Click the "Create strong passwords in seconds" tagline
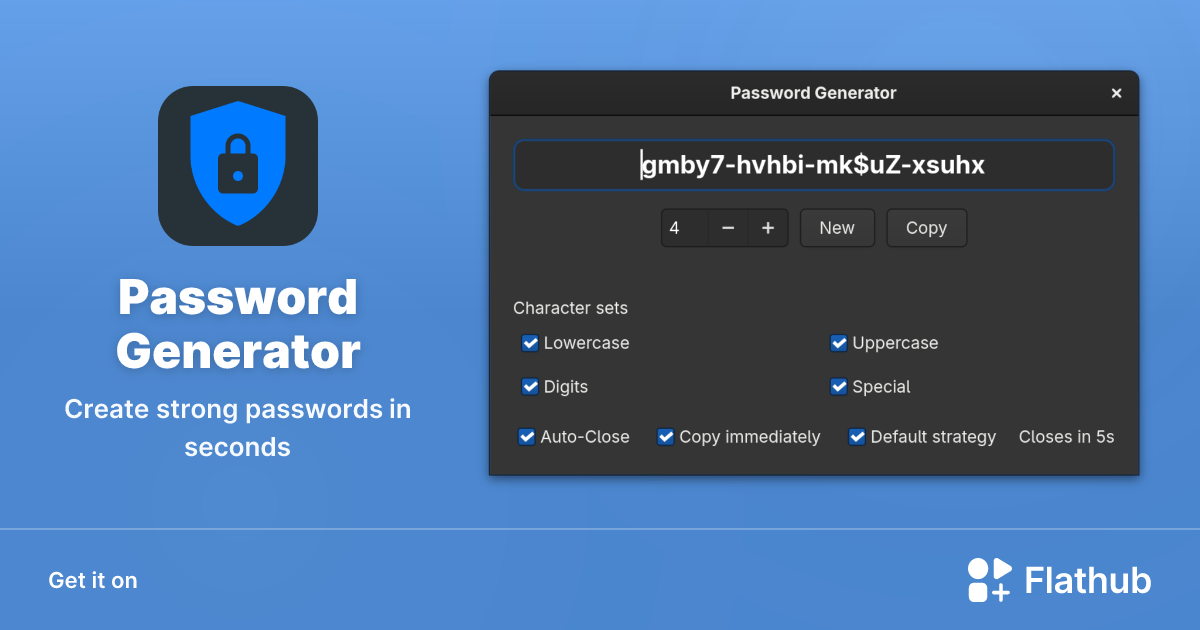Image resolution: width=1200 pixels, height=630 pixels. coord(238,428)
